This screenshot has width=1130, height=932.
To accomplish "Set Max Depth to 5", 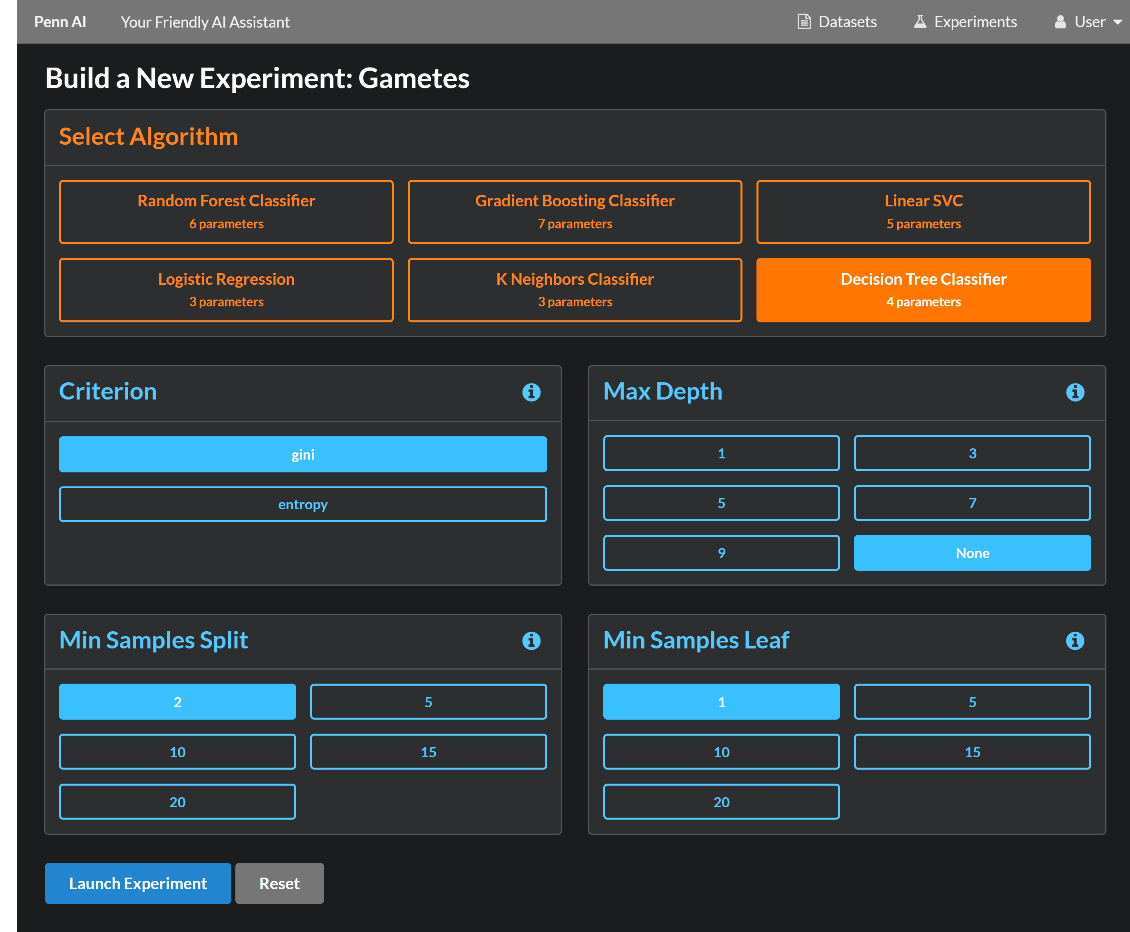I will (721, 503).
